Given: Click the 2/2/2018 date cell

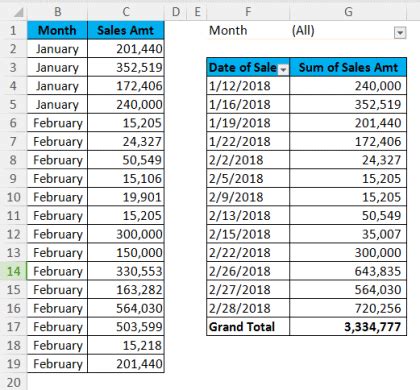Looking at the screenshot, I should coord(248,160).
